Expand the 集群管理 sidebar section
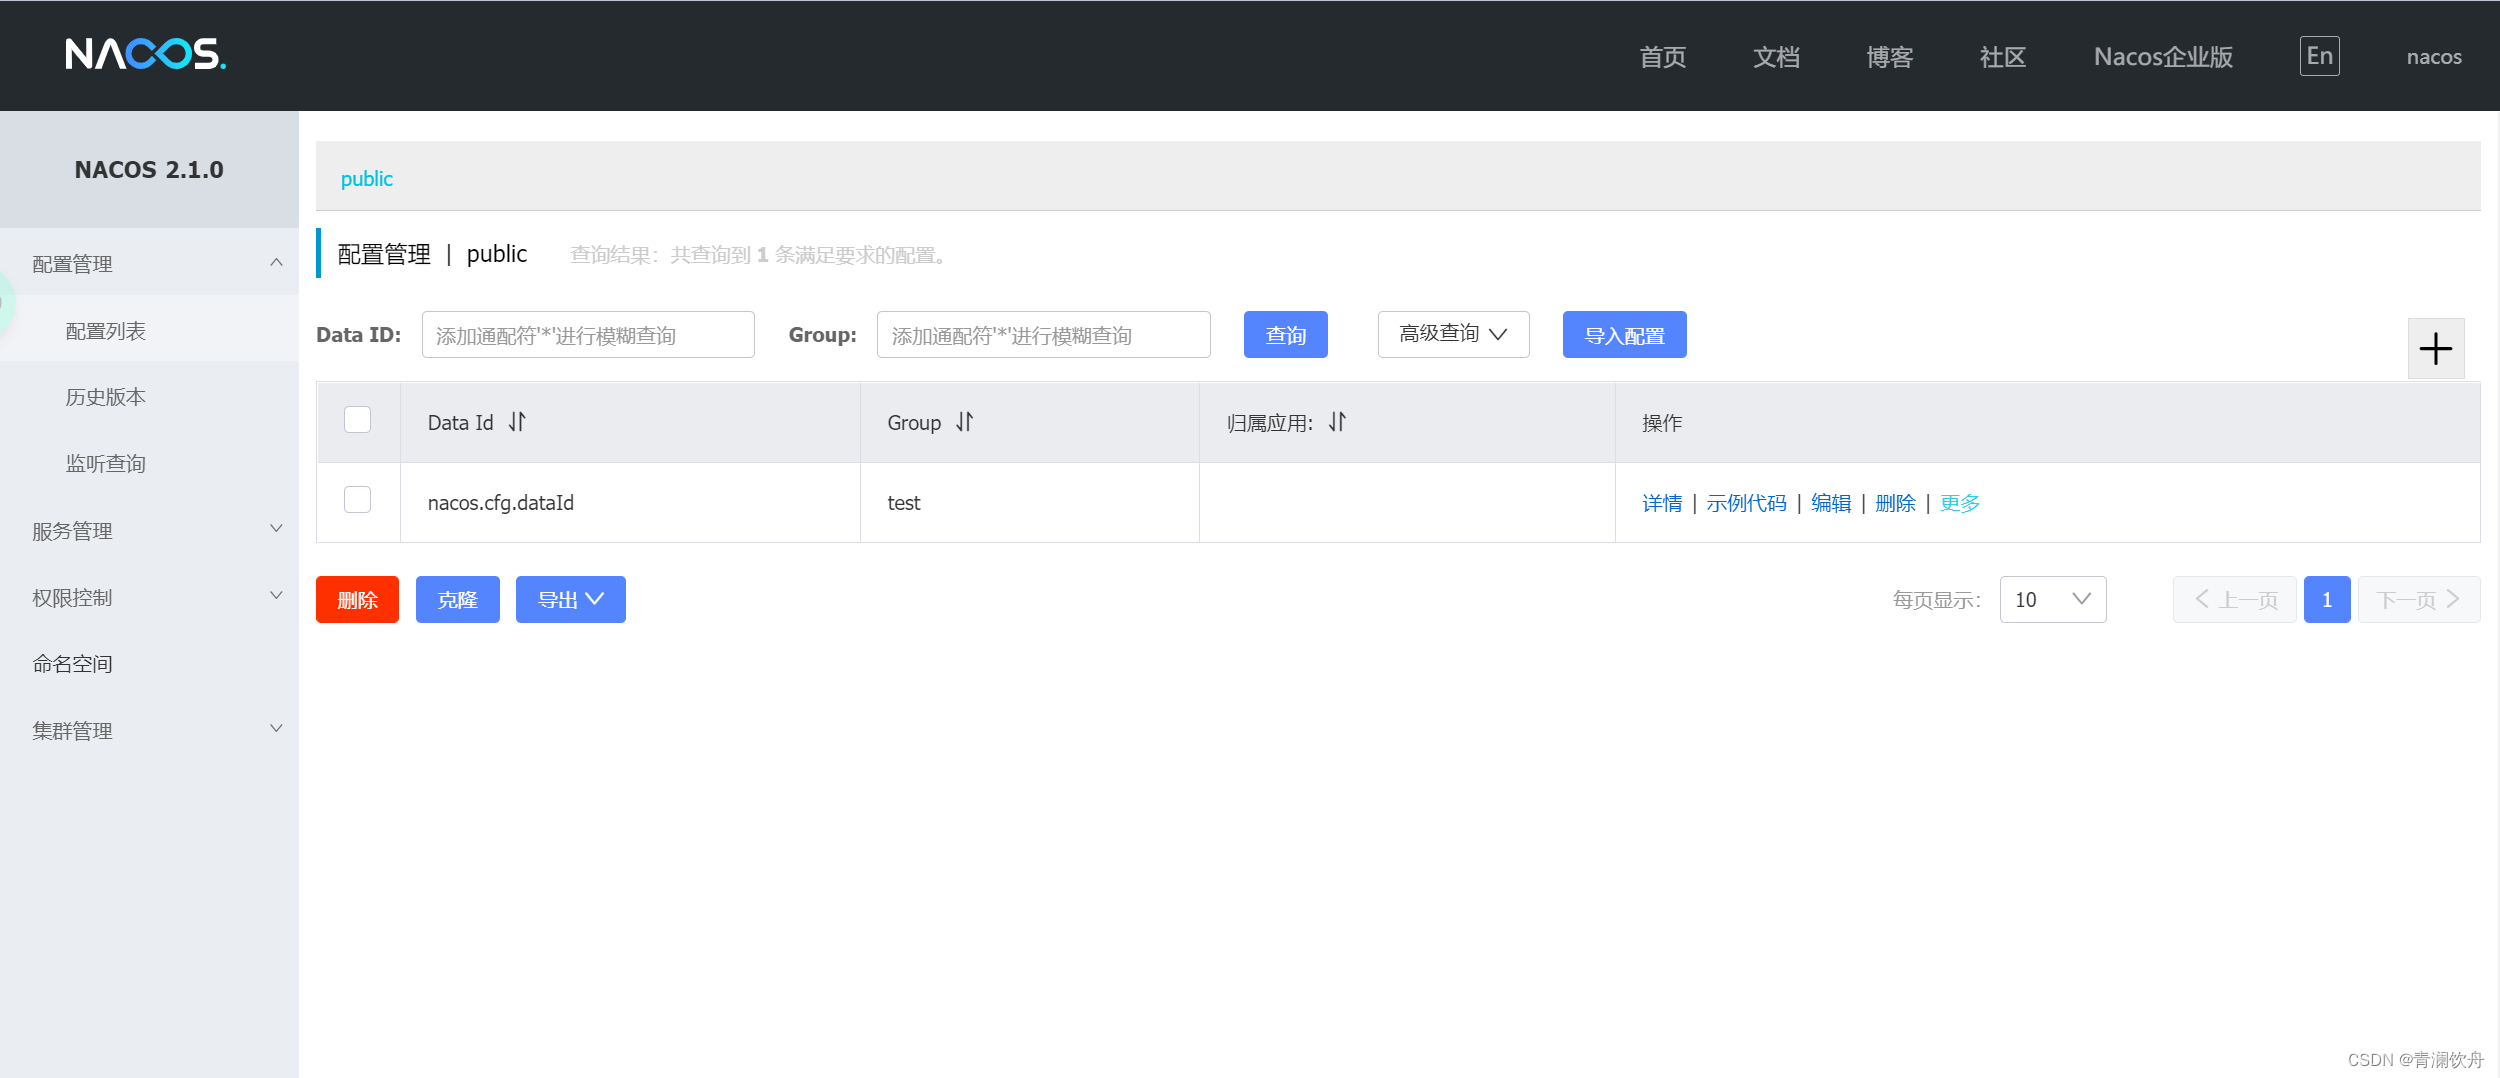 tap(150, 730)
